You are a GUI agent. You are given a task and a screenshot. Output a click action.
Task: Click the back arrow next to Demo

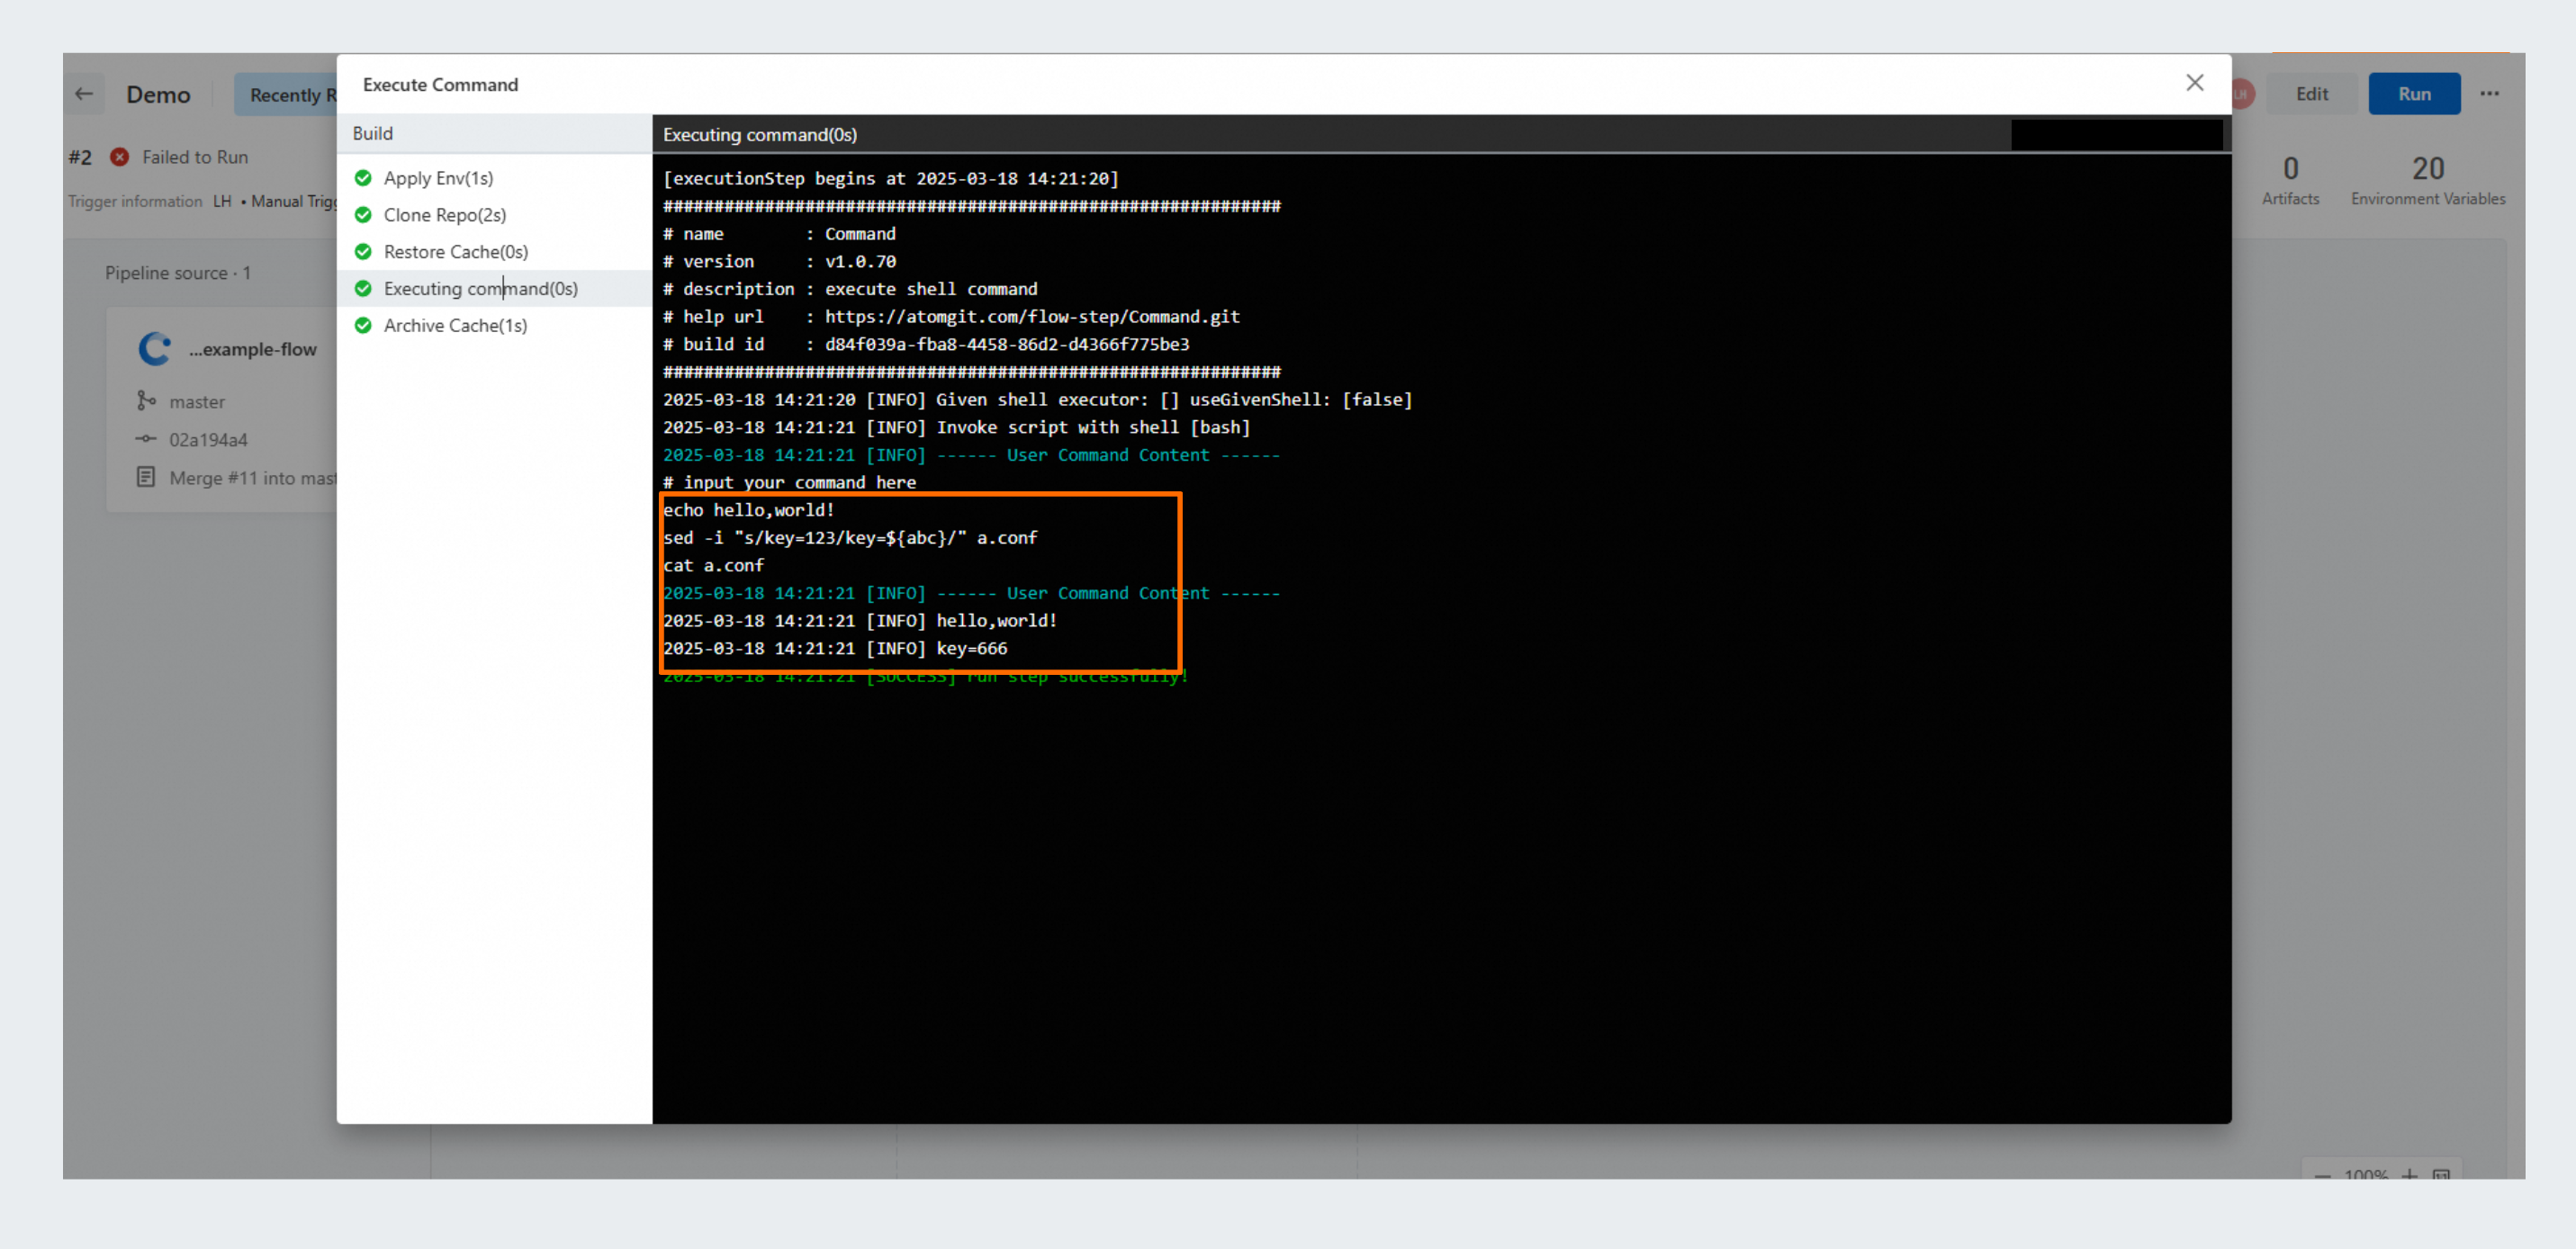pos(84,94)
